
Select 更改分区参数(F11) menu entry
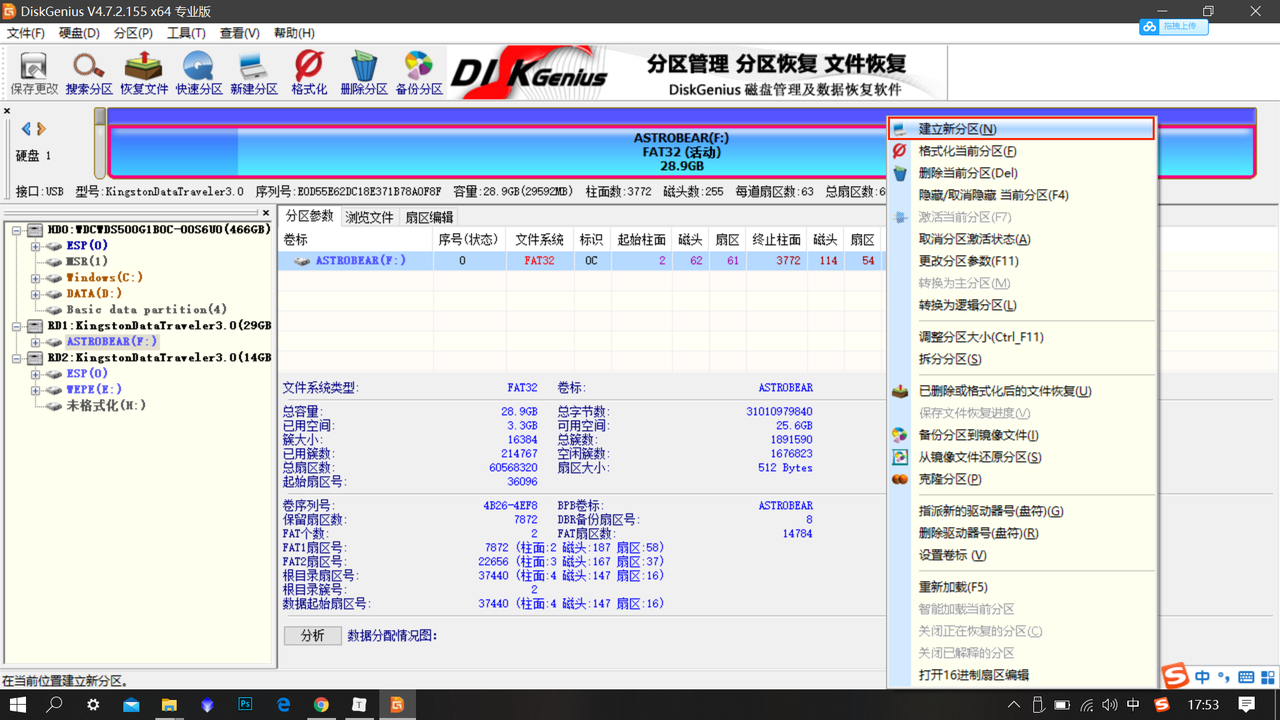point(1021,261)
